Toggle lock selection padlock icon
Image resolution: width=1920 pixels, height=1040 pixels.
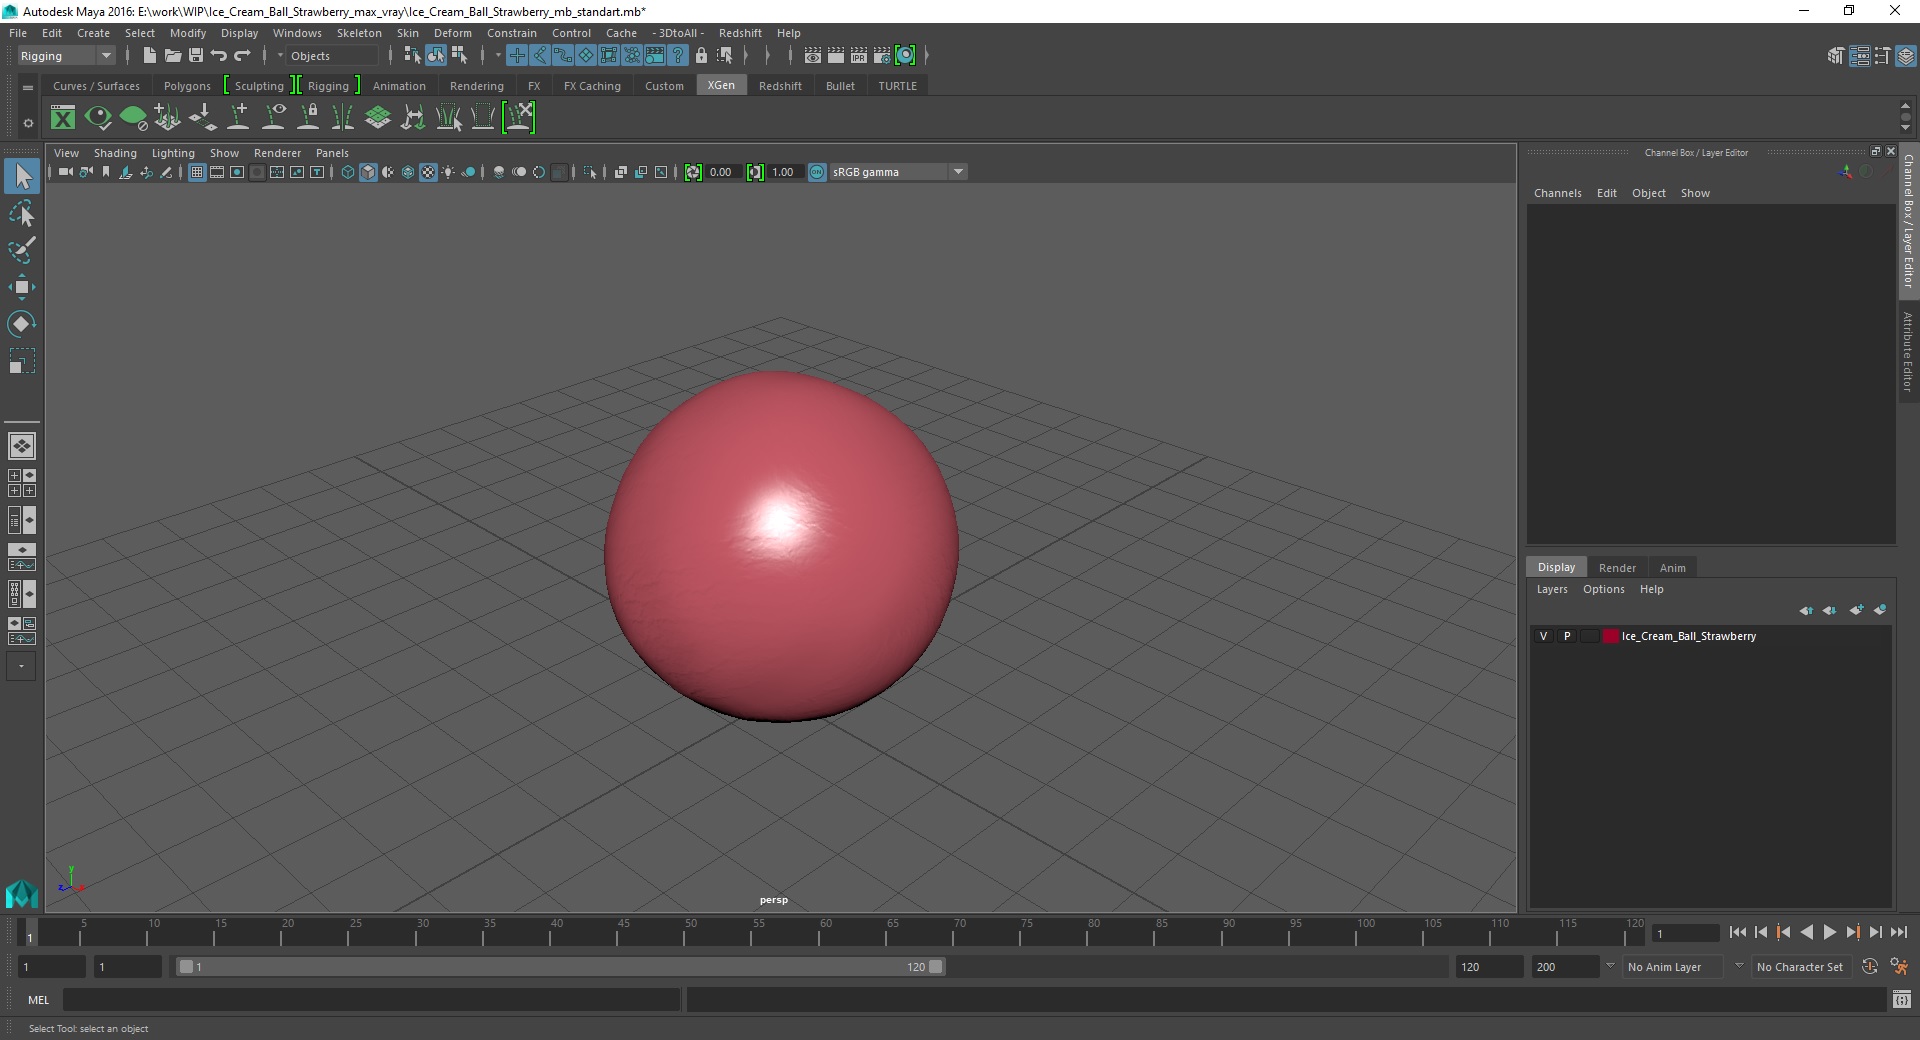(x=702, y=56)
